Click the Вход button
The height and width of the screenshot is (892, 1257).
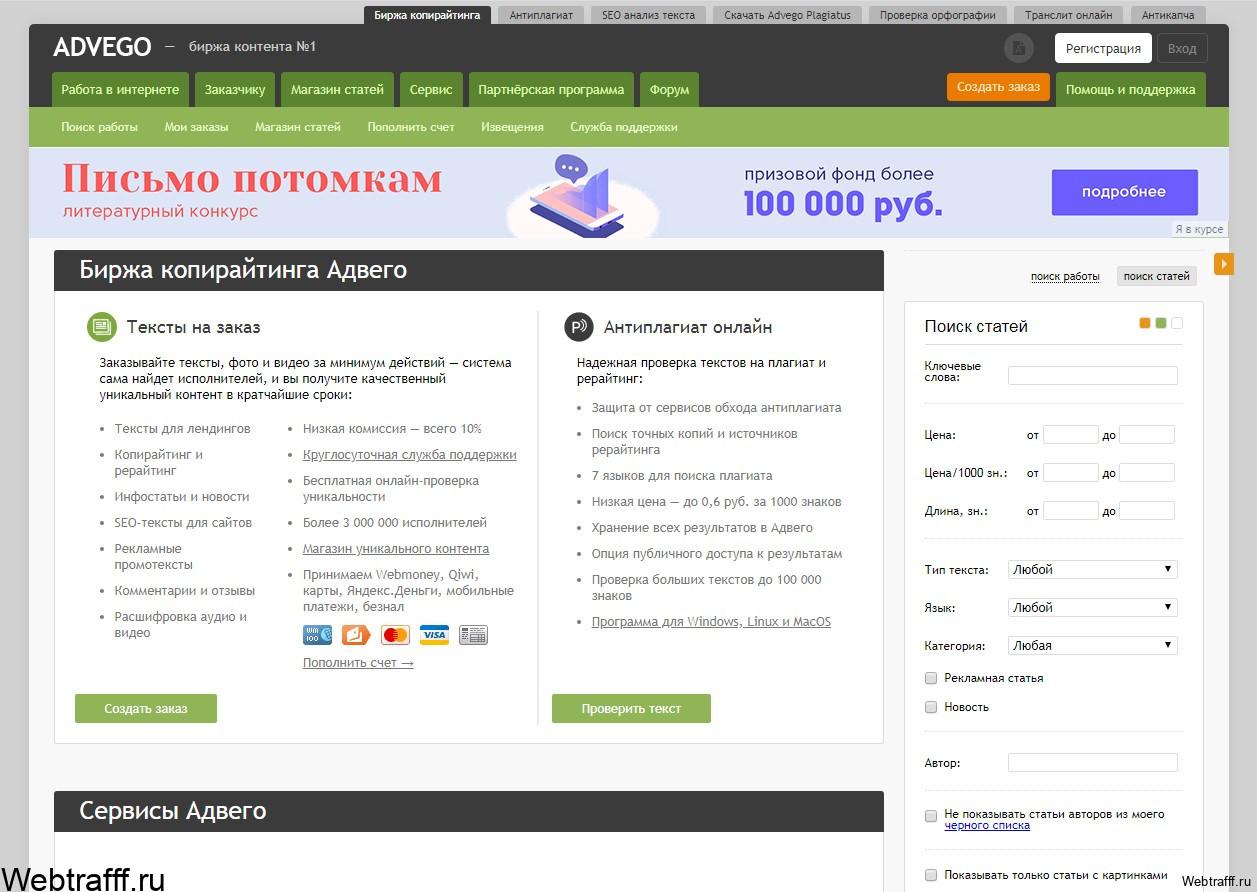tap(1182, 48)
